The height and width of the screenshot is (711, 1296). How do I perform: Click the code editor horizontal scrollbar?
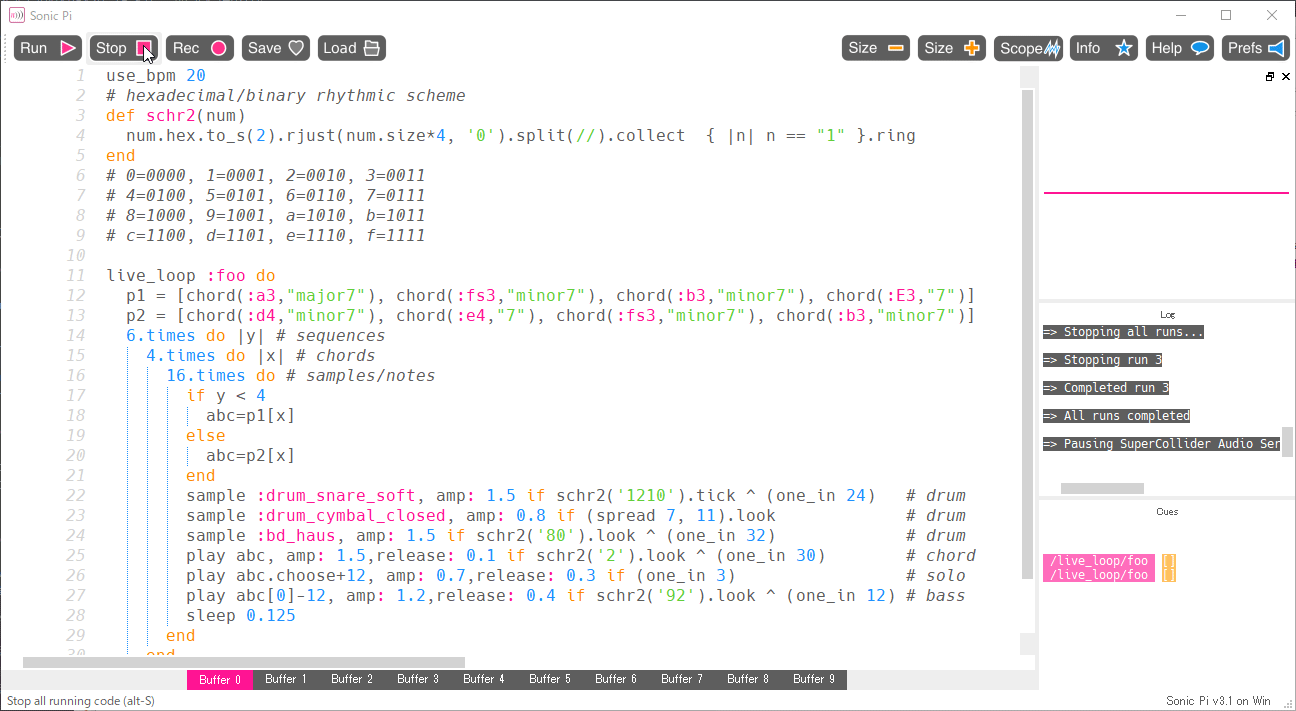click(x=243, y=662)
